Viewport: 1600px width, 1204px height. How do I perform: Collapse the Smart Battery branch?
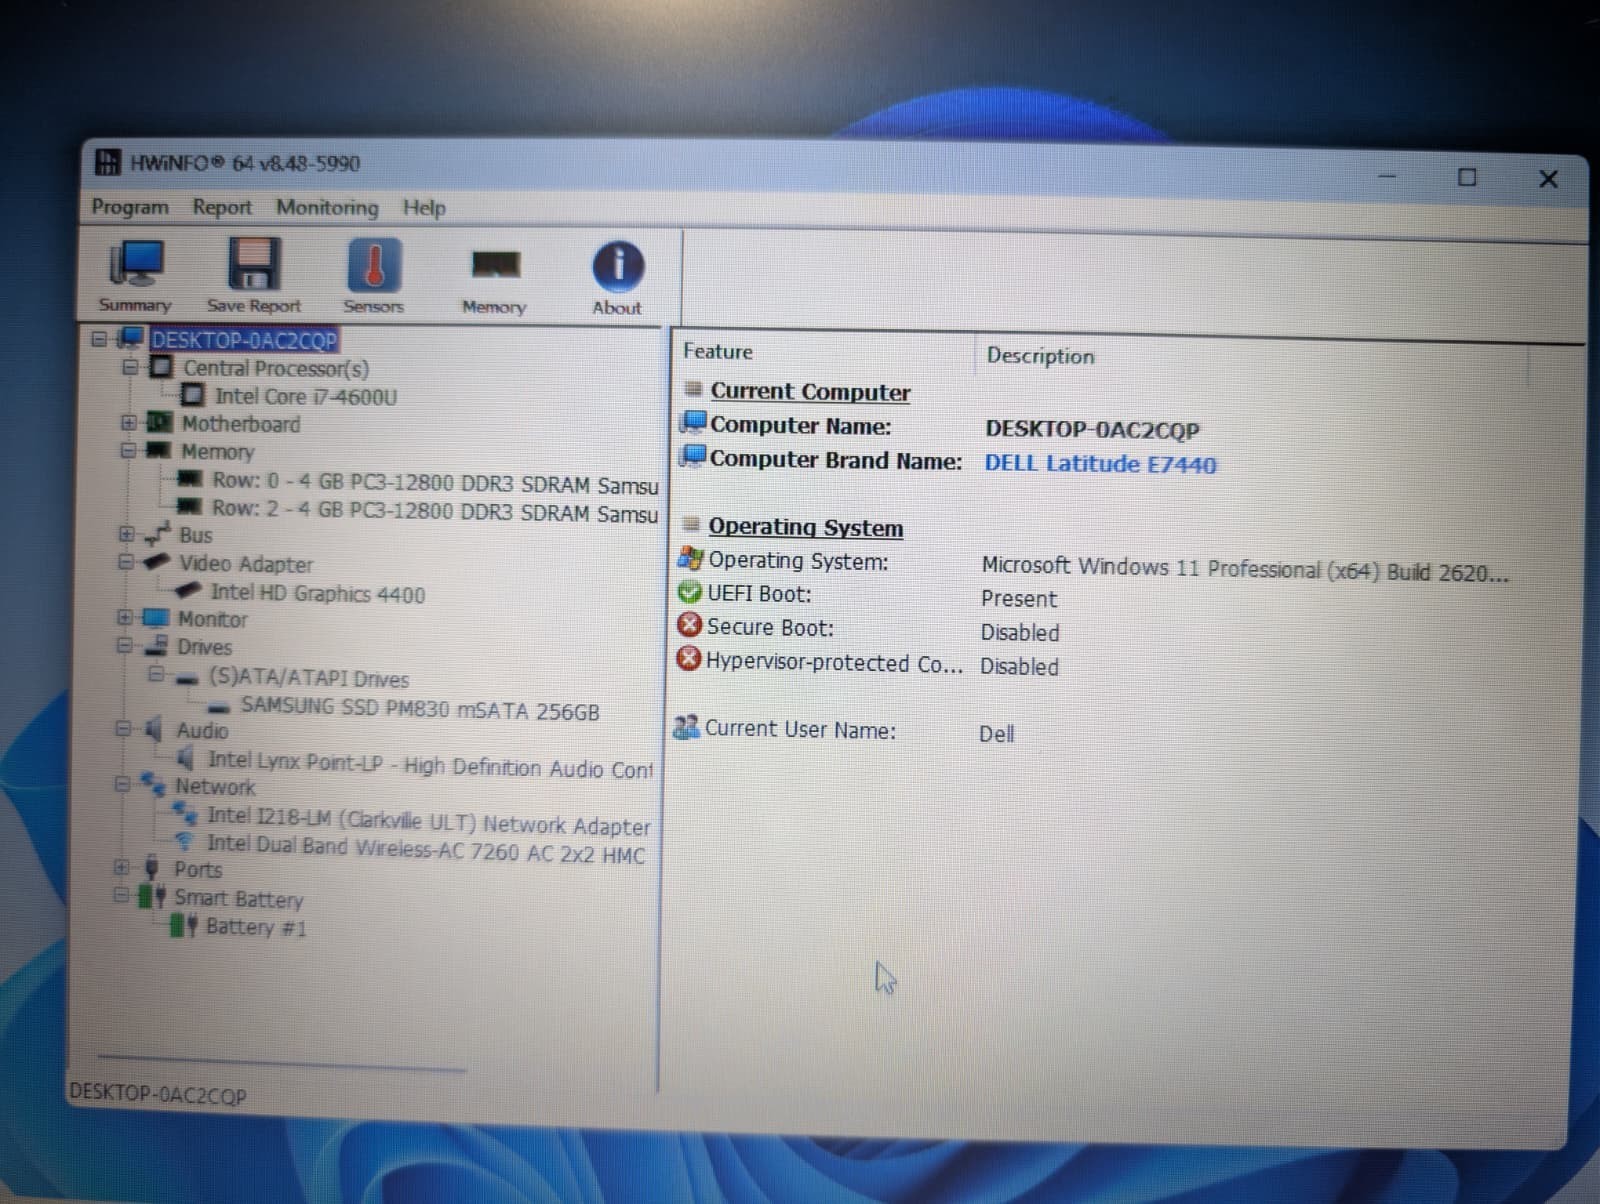point(121,895)
